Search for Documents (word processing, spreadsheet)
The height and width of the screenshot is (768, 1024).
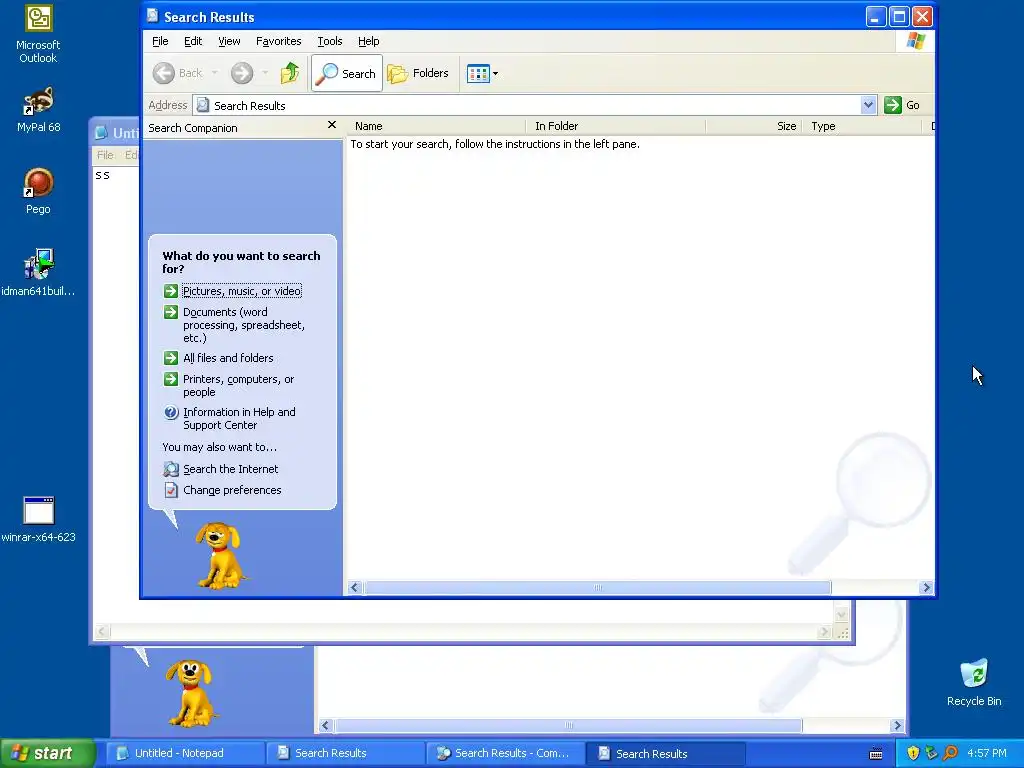tap(244, 325)
